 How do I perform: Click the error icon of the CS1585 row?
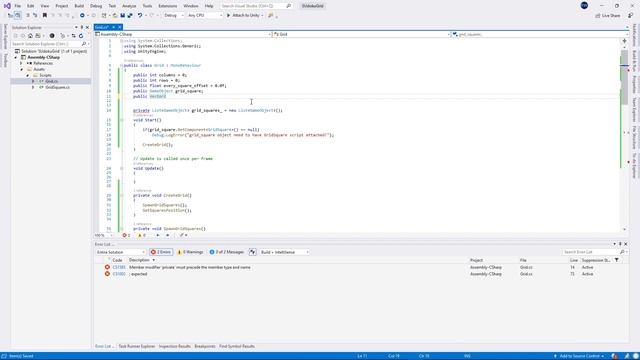coord(107,267)
